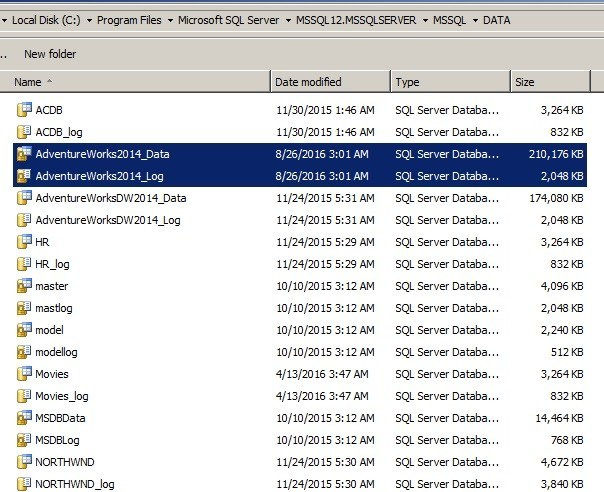Click the 174,080 KB size value
Viewport: 604px width, 492px height.
coord(556,198)
